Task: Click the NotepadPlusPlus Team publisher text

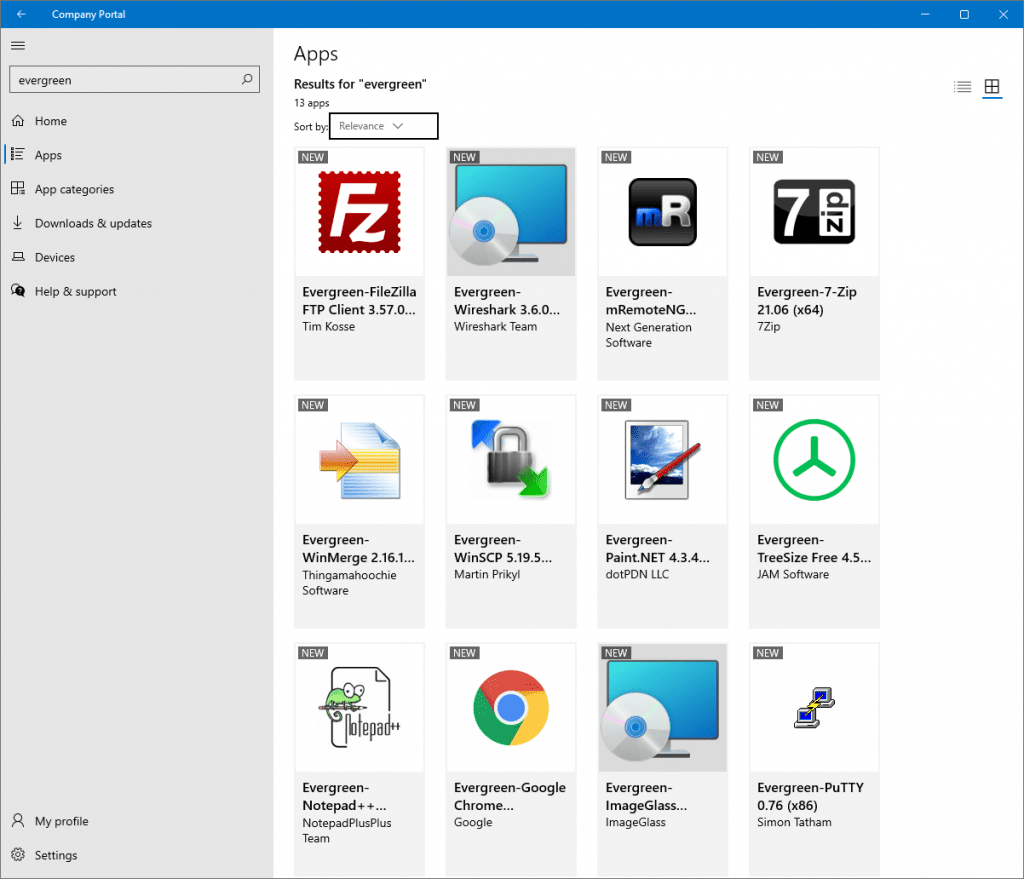Action: (x=347, y=831)
